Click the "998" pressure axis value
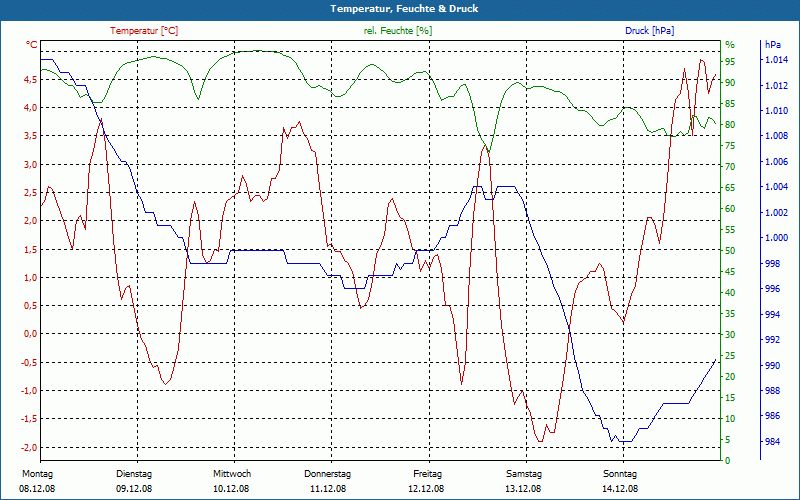 773,264
